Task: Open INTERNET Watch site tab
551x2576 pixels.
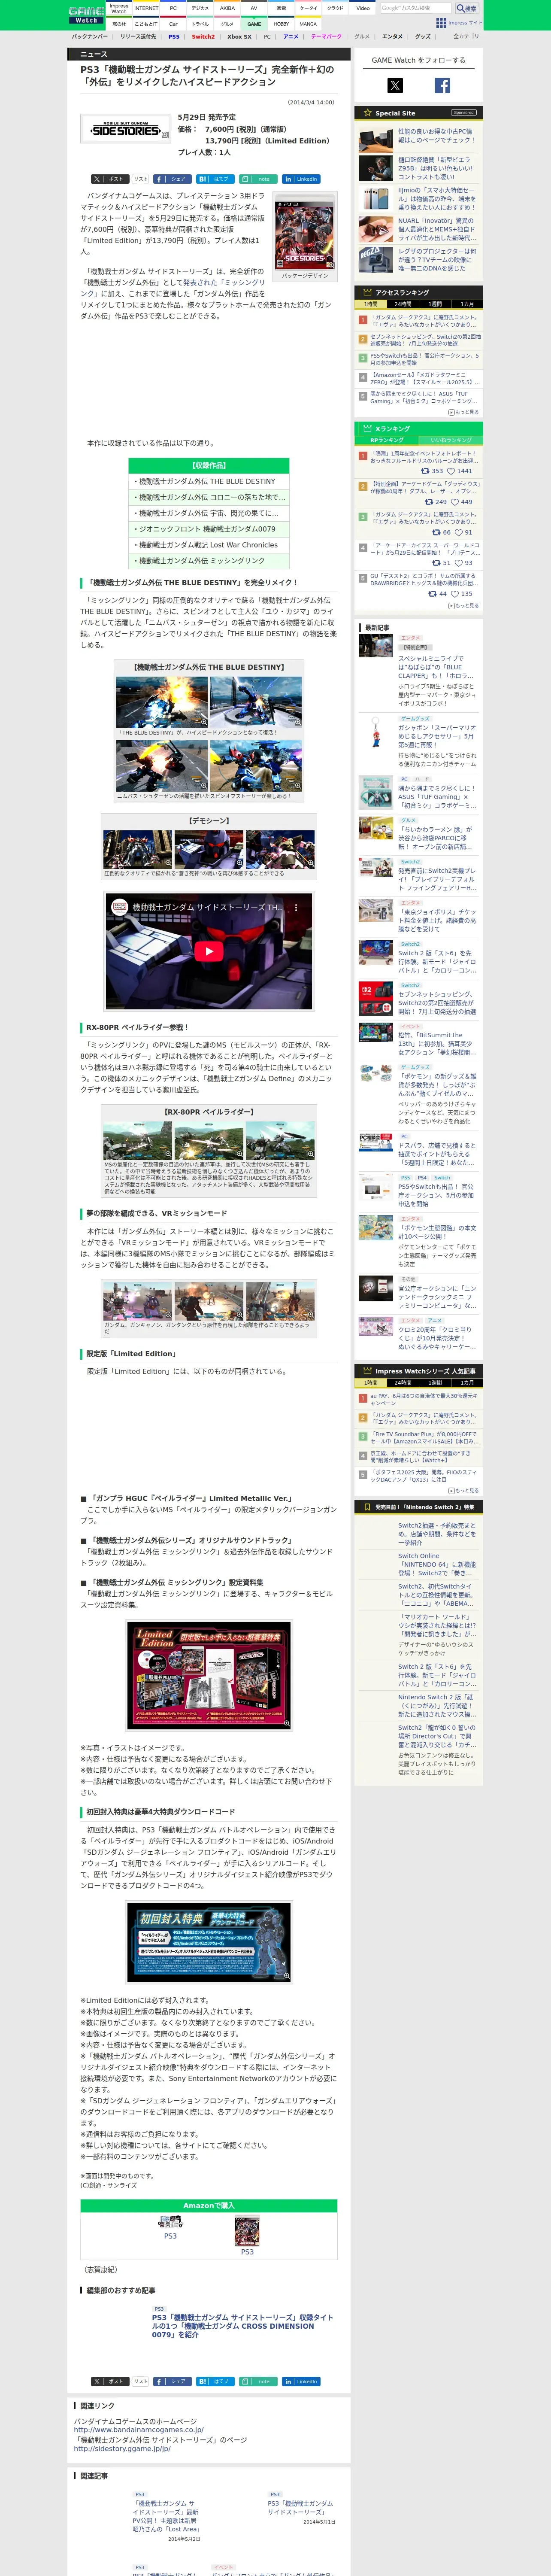Action: click(x=146, y=8)
